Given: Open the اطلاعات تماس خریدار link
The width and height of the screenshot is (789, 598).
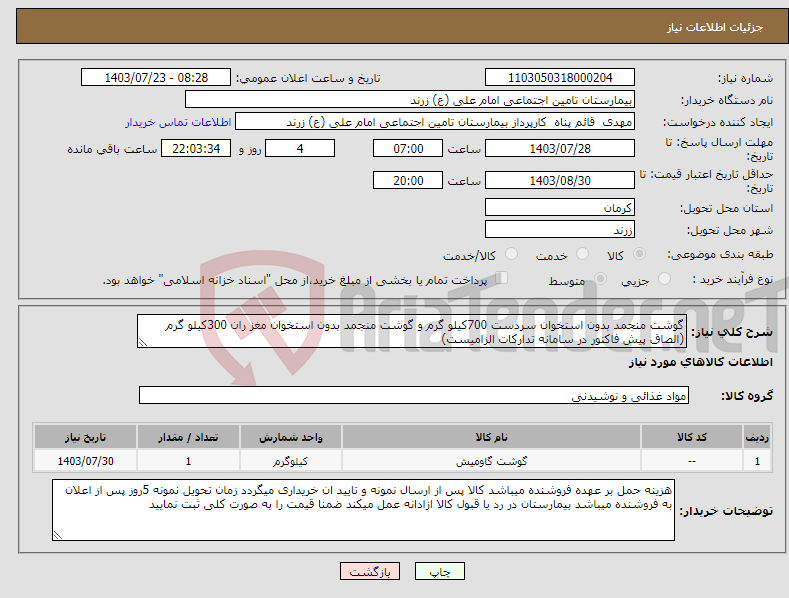Looking at the screenshot, I should (178, 122).
